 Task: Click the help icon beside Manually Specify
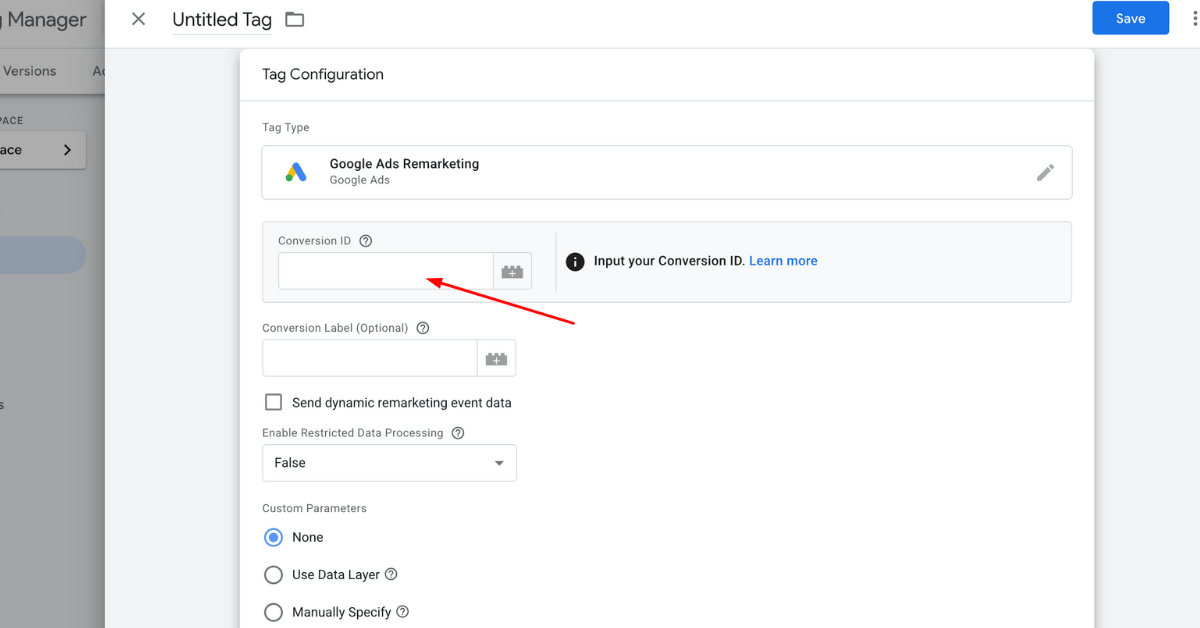[402, 612]
